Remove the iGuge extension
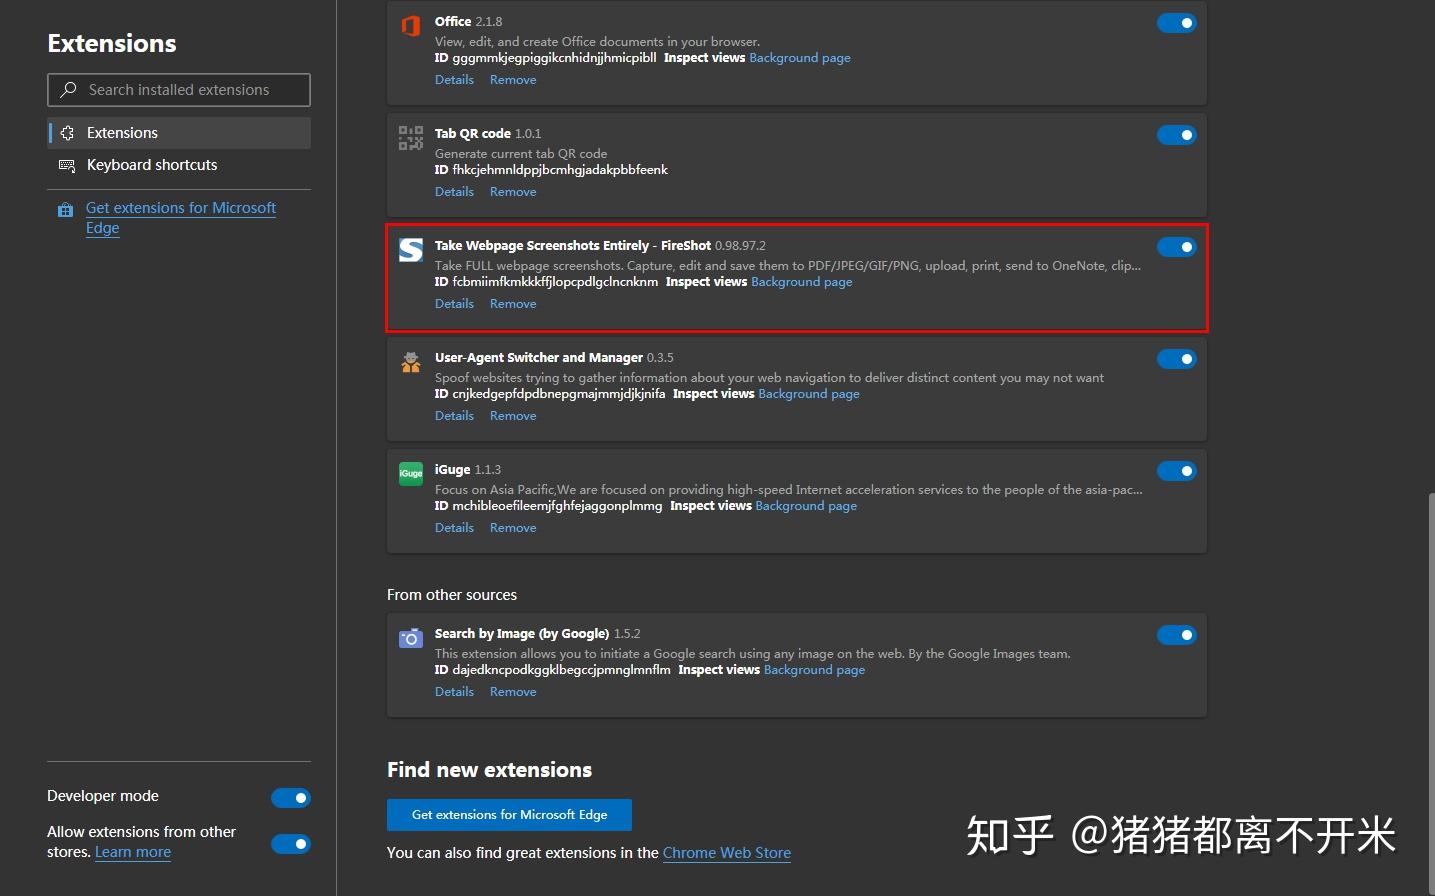 click(x=513, y=528)
